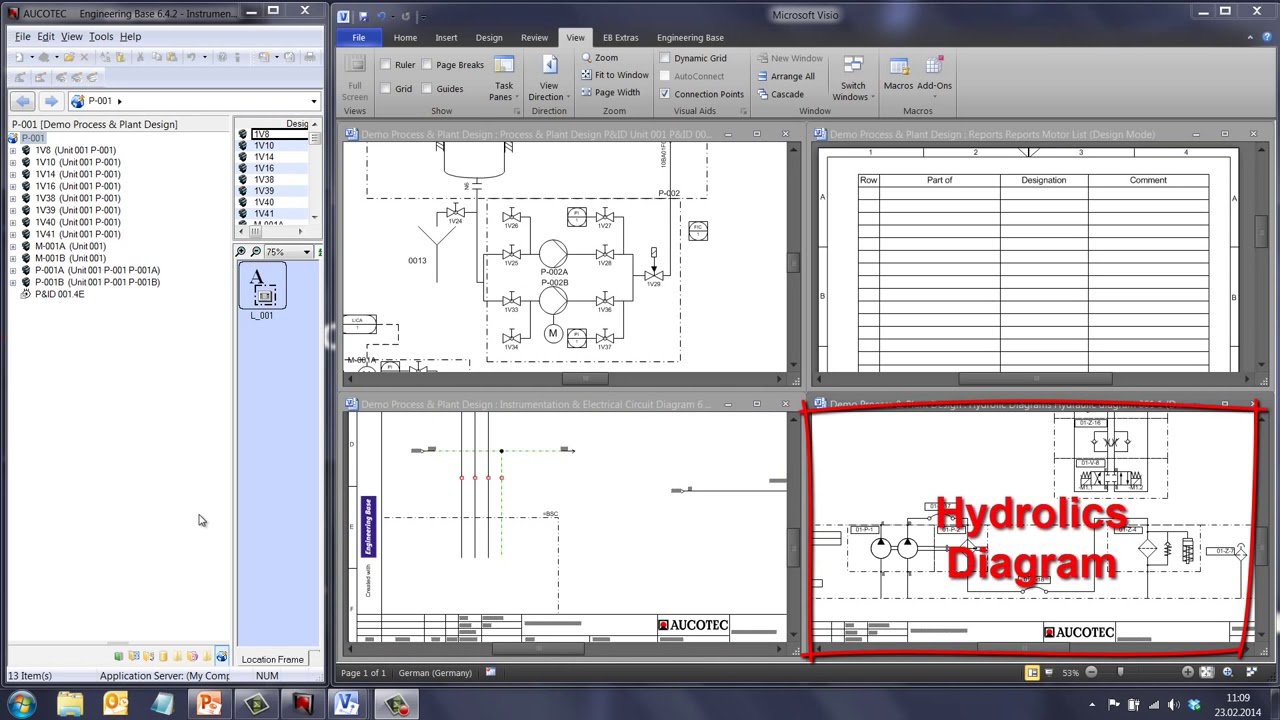Click the Zoom magnifier tool in ribbon
Screen dimensions: 1280x720
pyautogui.click(x=600, y=58)
